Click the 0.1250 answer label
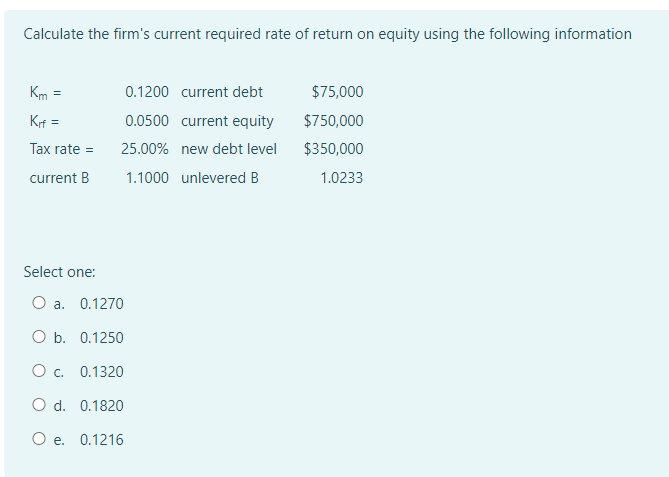 pos(102,338)
